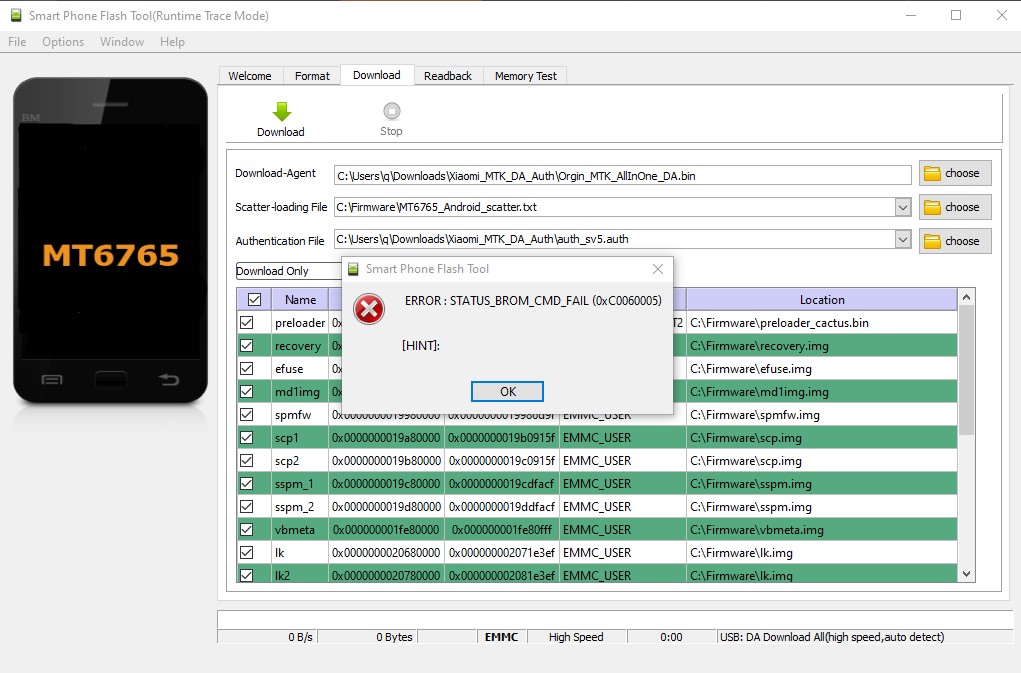Expand the Authentication File dropdown
The width and height of the screenshot is (1021, 673).
click(903, 241)
